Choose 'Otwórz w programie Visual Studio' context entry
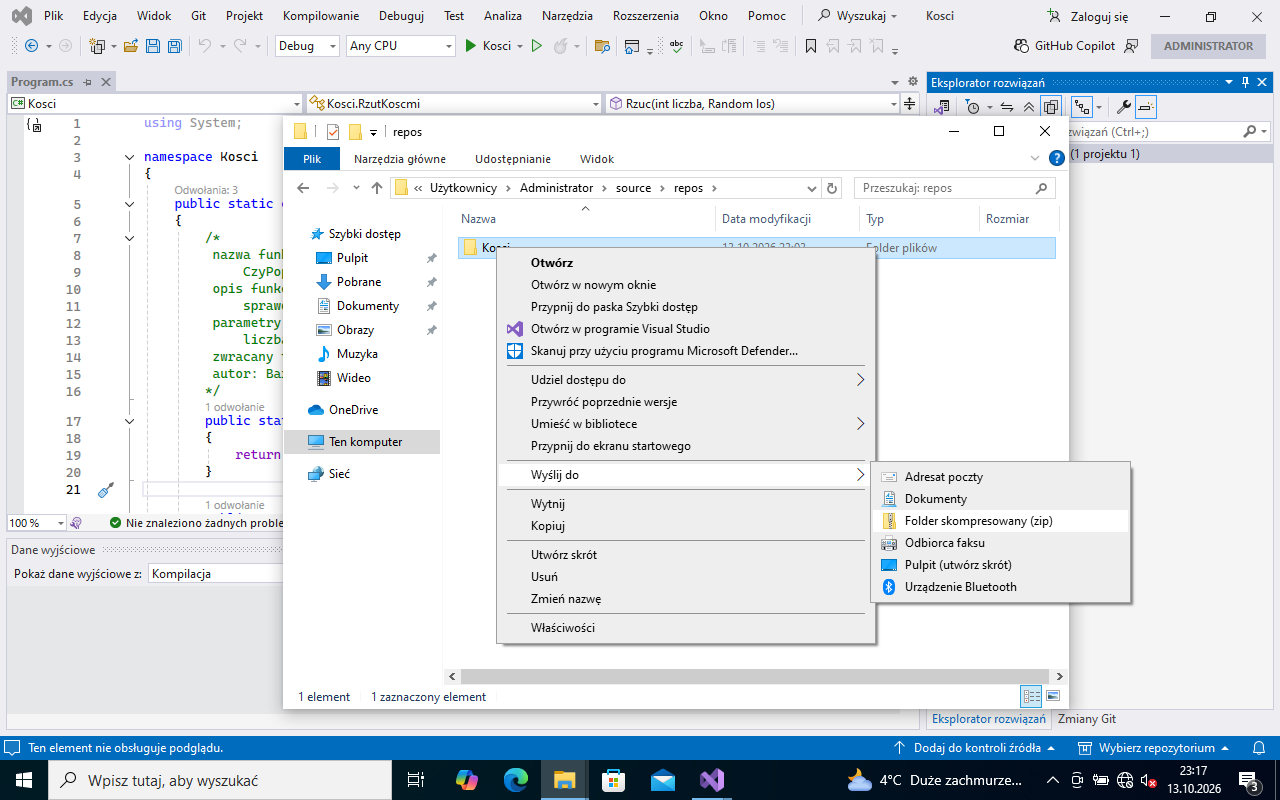Screen dimensions: 1280x800 686,329
